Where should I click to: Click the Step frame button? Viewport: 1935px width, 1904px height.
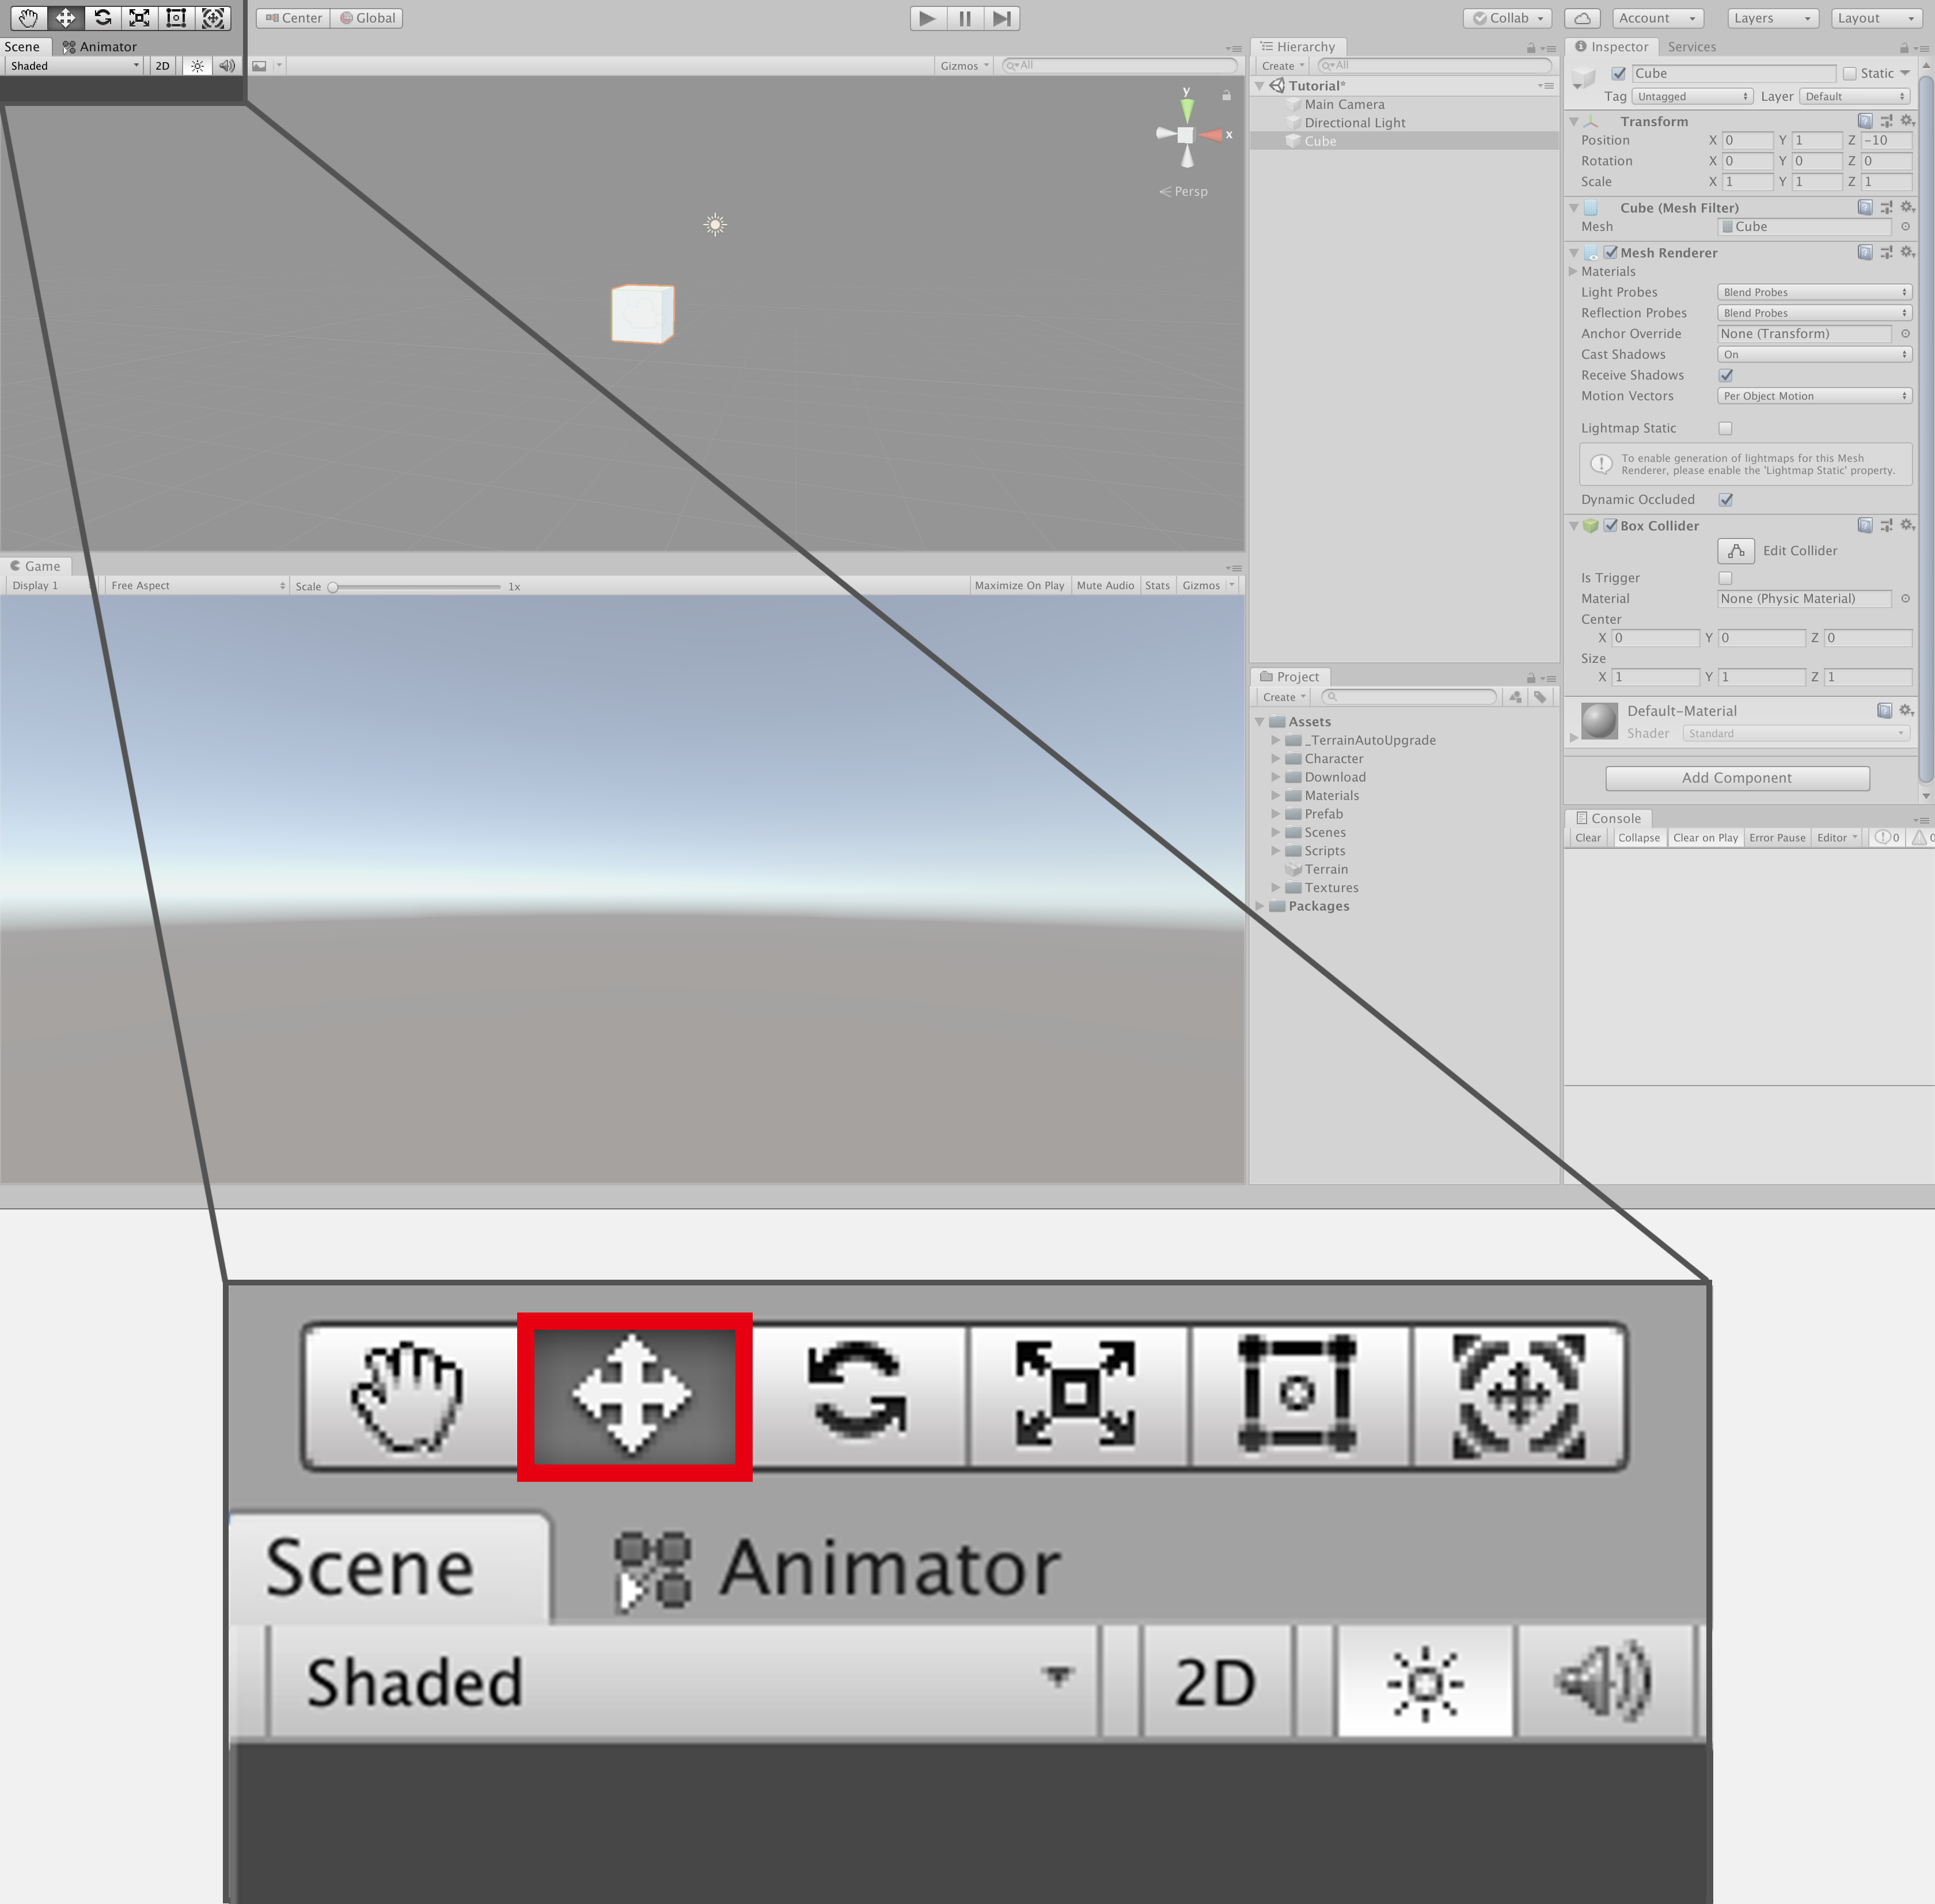pyautogui.click(x=1001, y=18)
